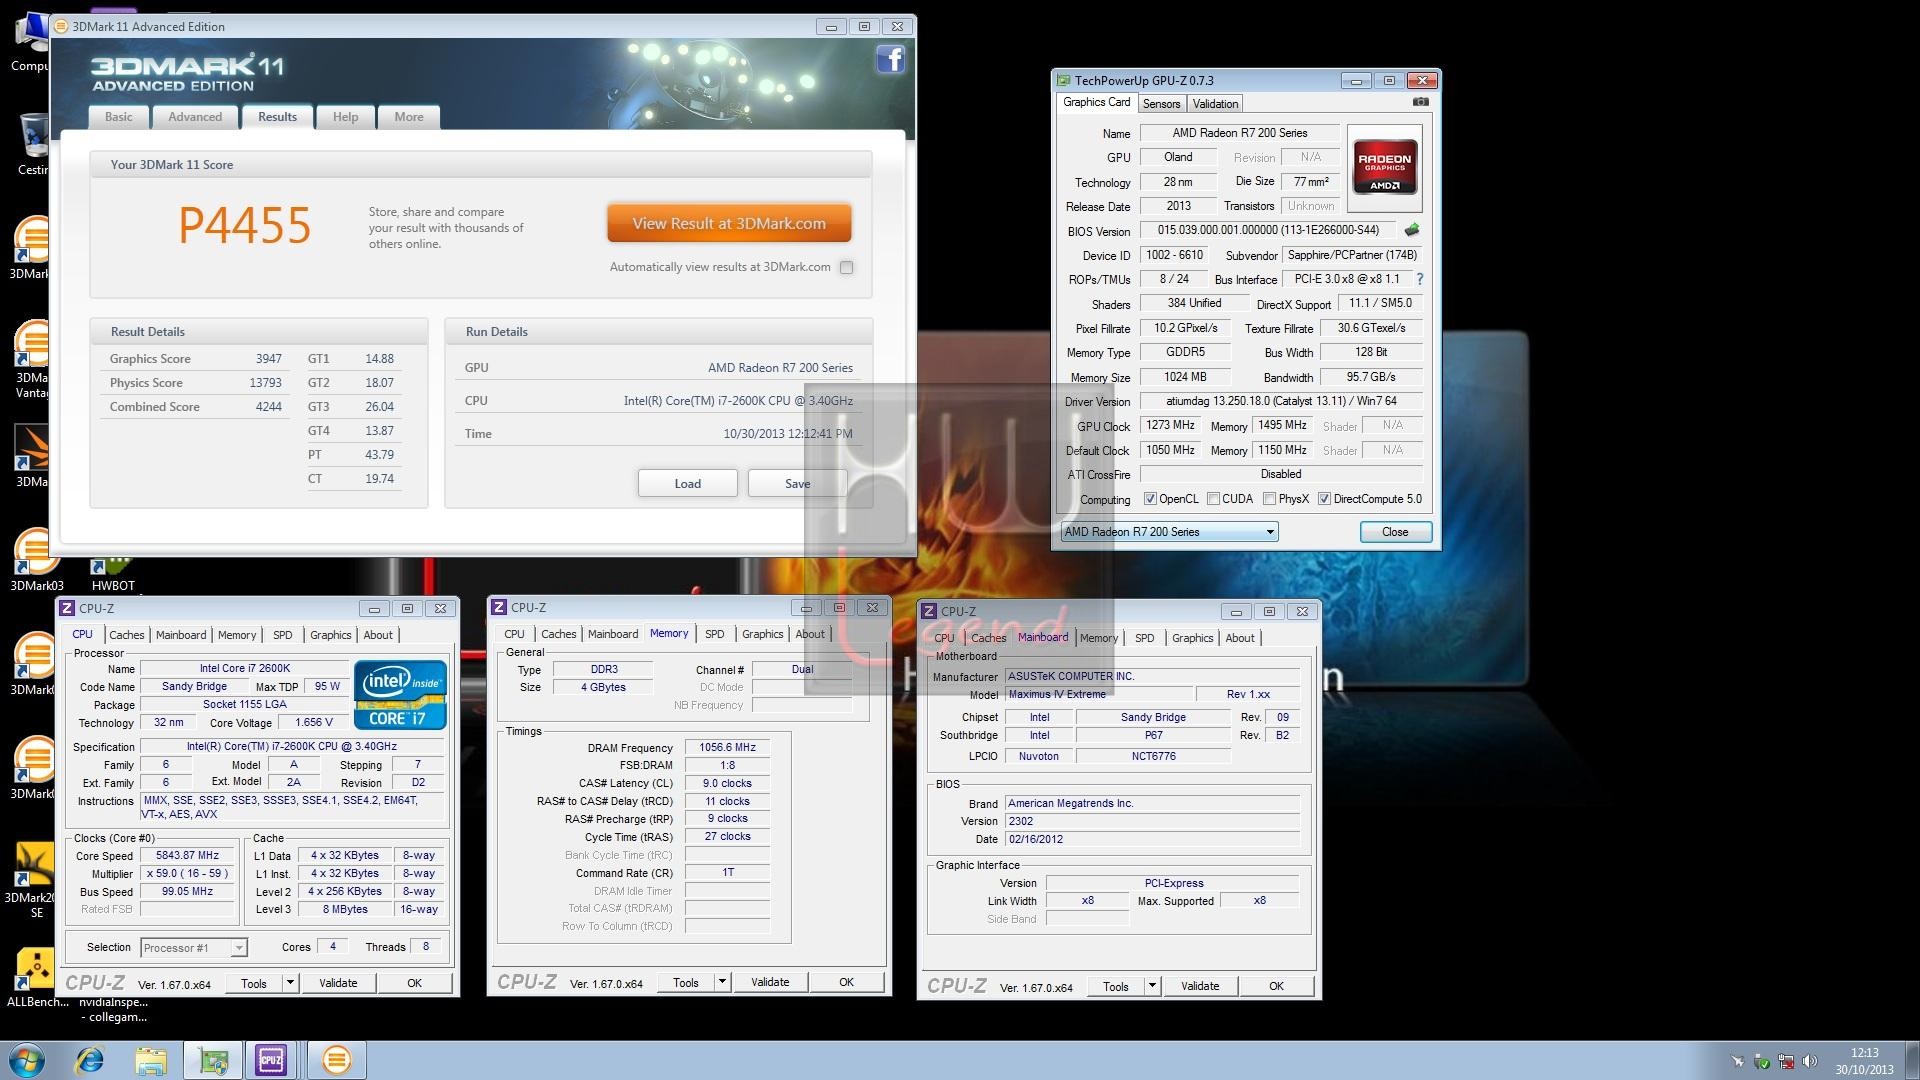Click the network icon in the system tray
This screenshot has height=1080, width=1920.
(x=1786, y=1061)
